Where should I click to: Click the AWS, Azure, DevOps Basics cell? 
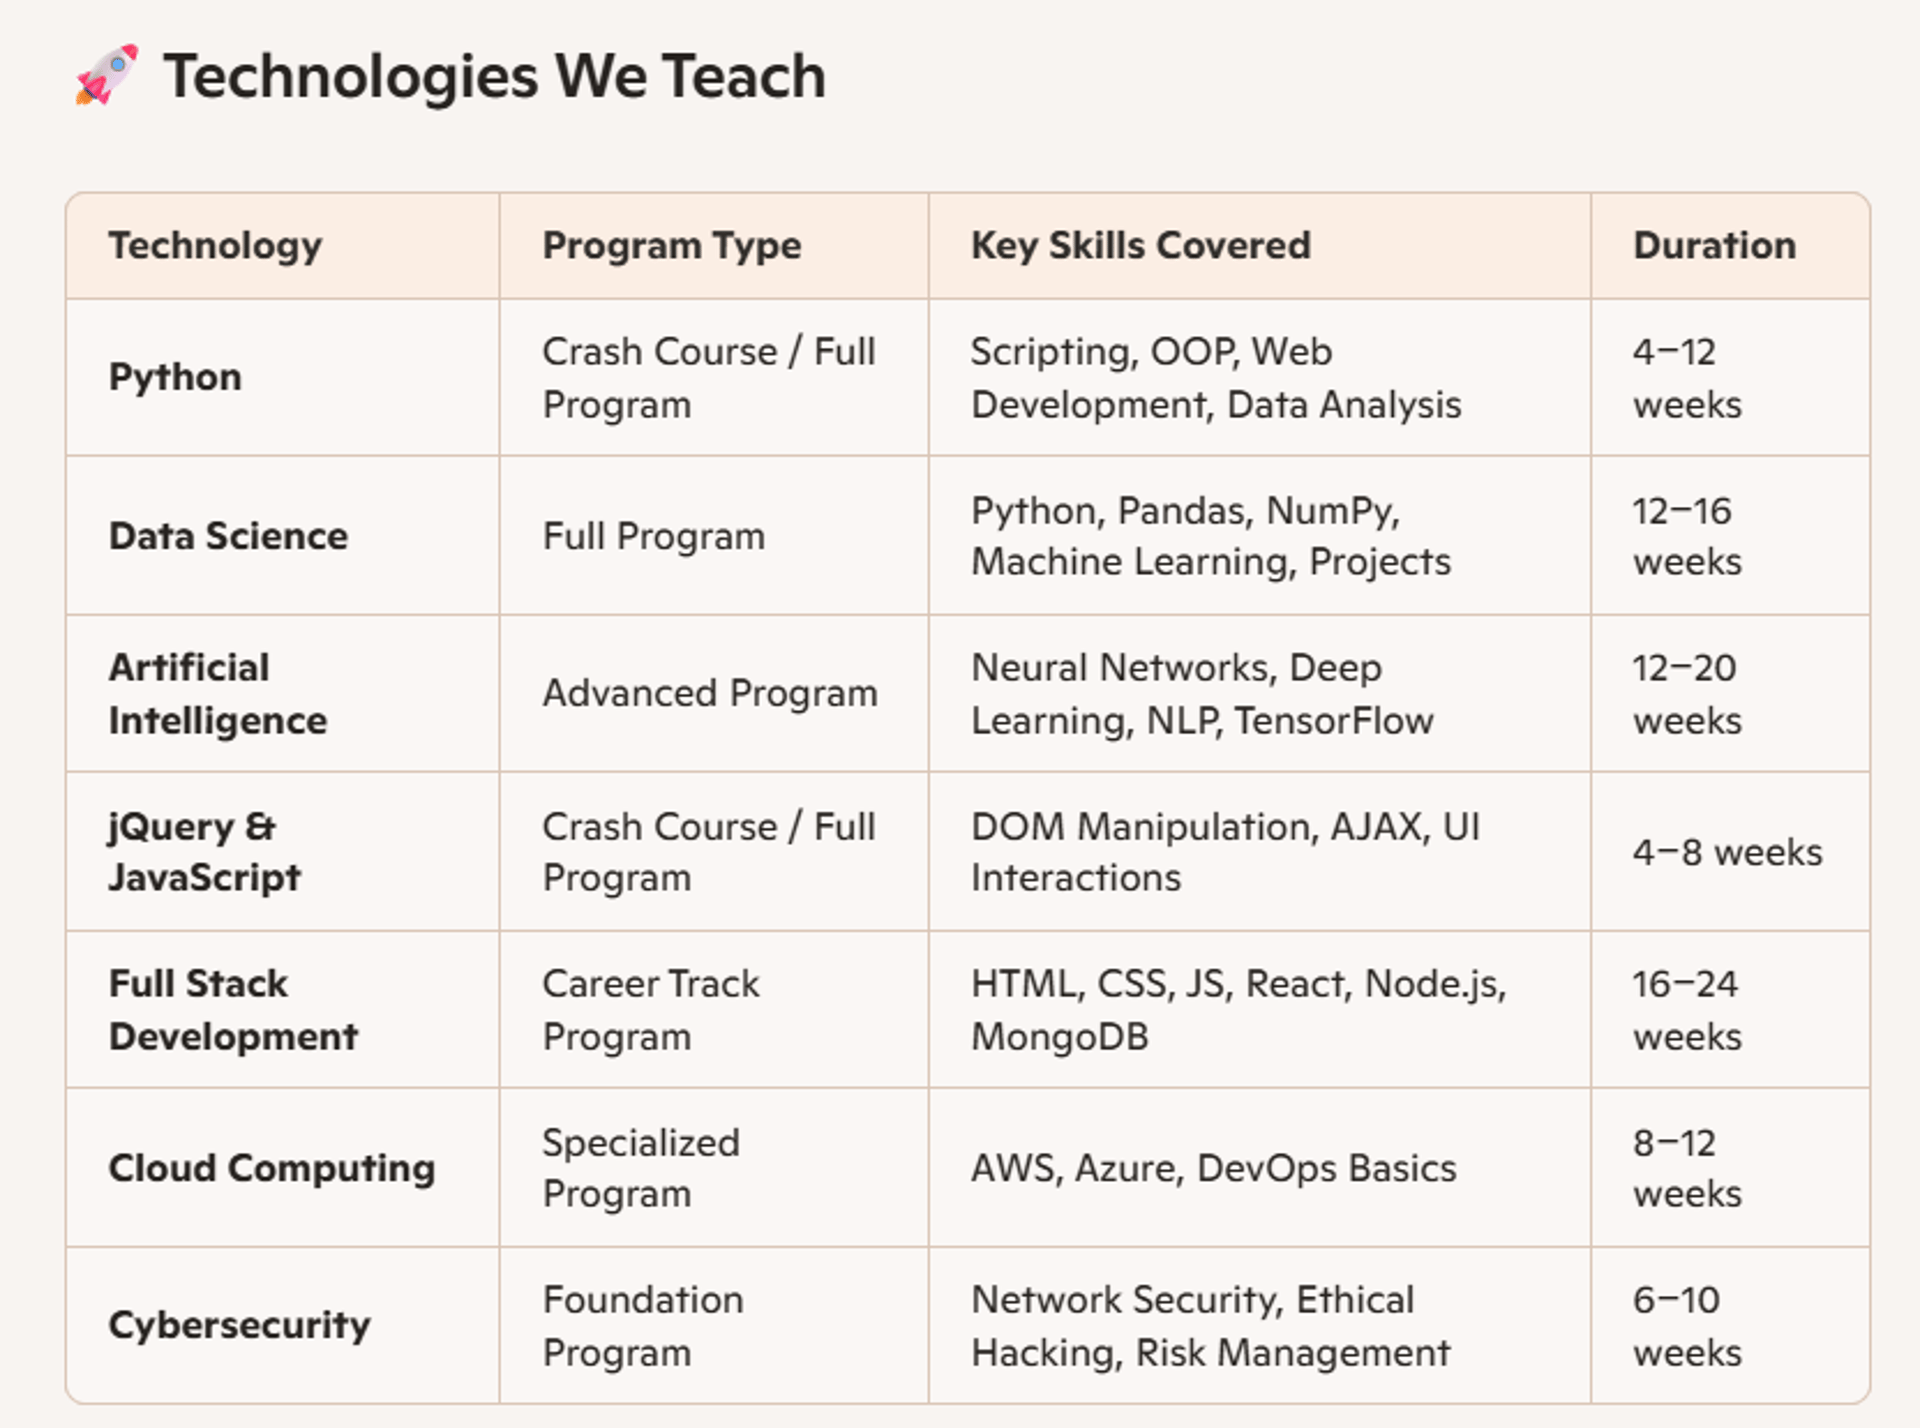[1213, 1168]
